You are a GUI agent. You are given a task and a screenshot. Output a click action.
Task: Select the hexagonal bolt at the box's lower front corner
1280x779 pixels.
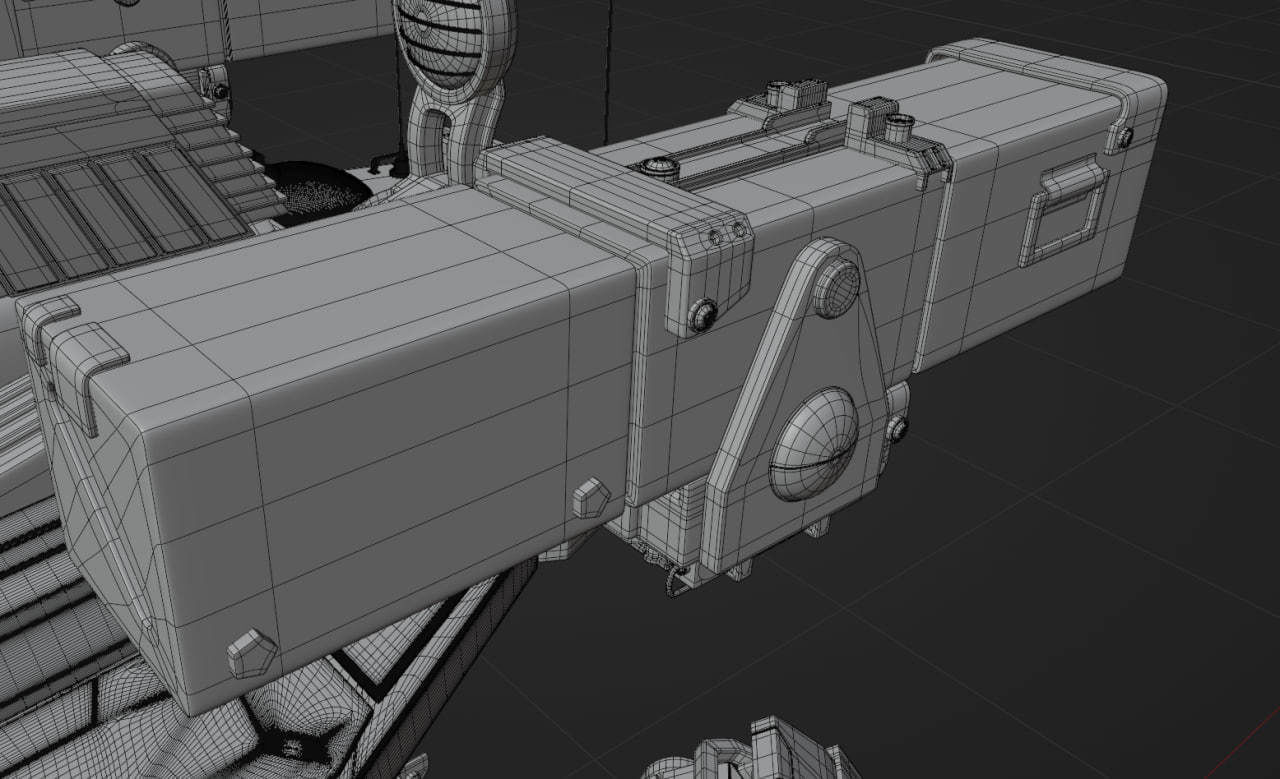tap(251, 653)
